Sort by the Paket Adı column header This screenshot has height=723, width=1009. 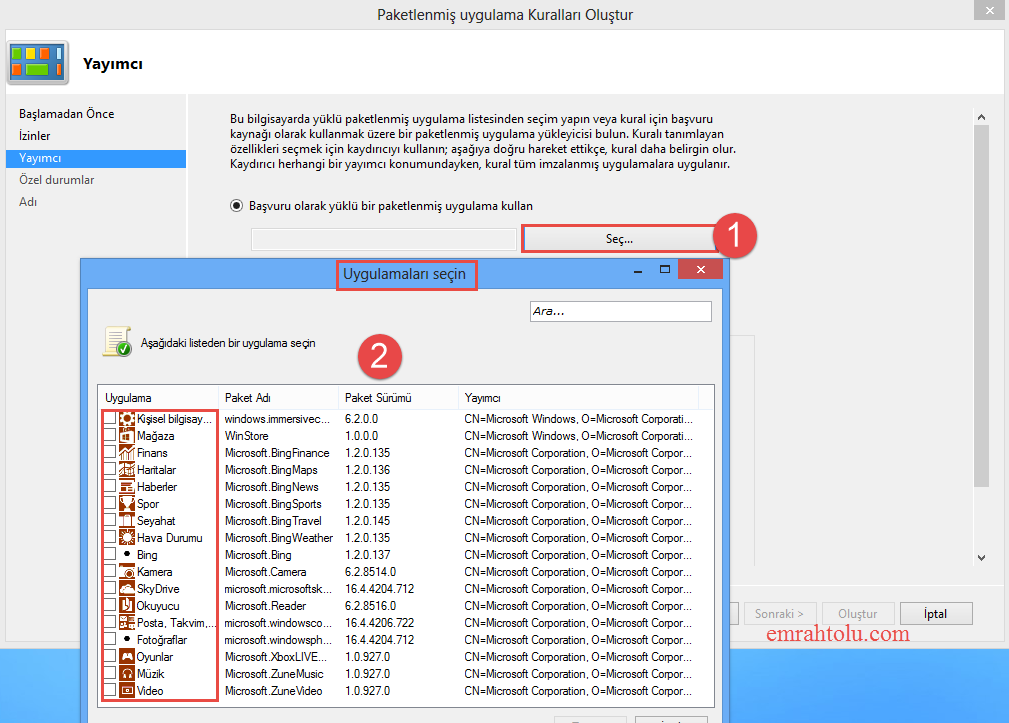tap(279, 398)
